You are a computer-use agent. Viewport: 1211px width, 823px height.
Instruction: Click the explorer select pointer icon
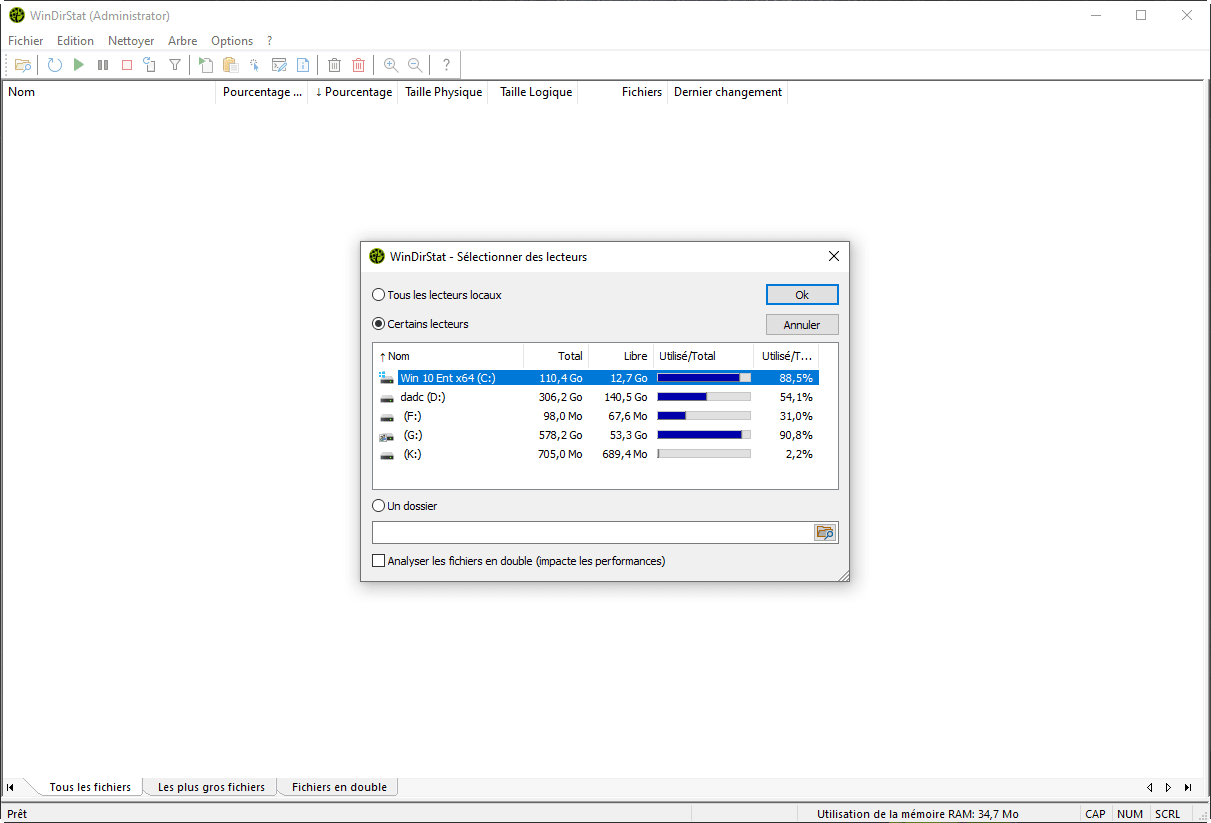(x=255, y=65)
